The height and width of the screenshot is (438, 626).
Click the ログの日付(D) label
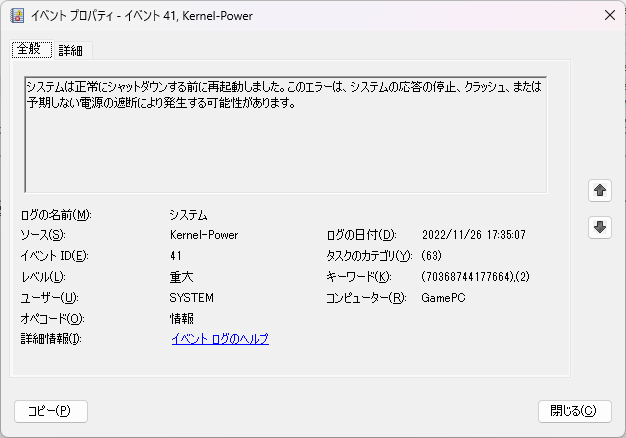[x=361, y=235]
